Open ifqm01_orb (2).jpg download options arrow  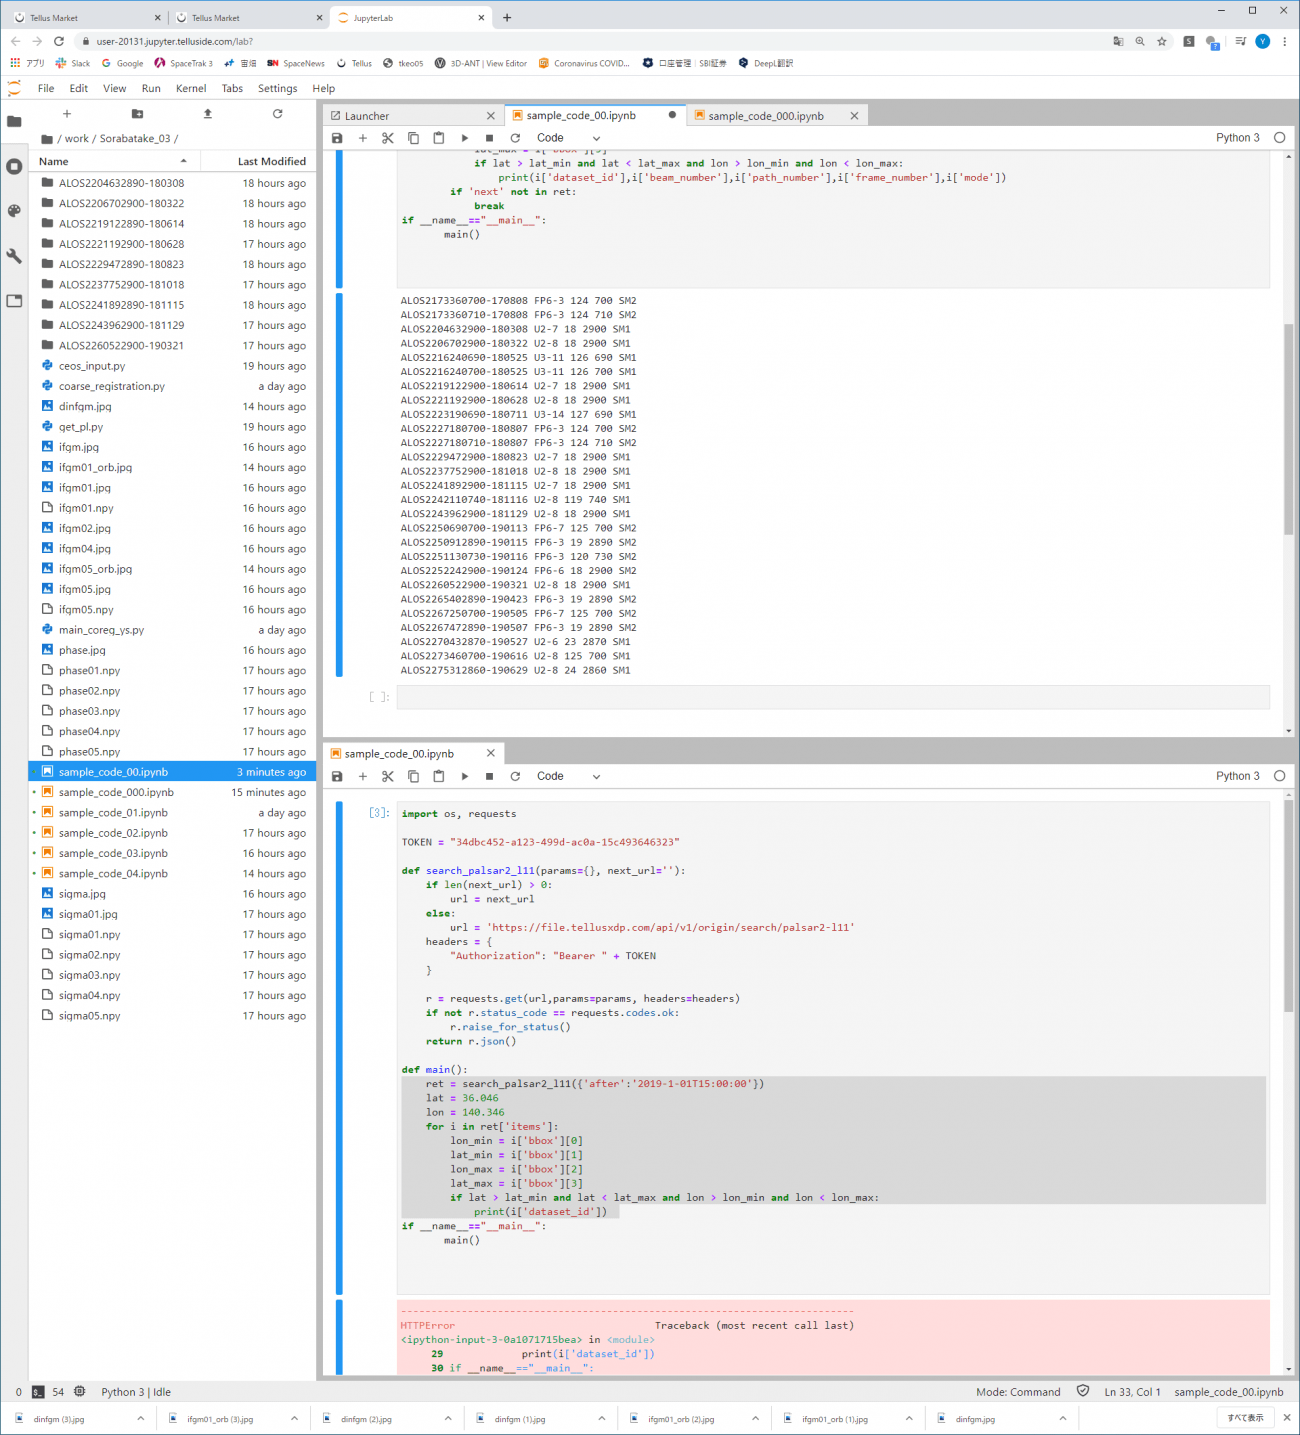click(755, 1418)
